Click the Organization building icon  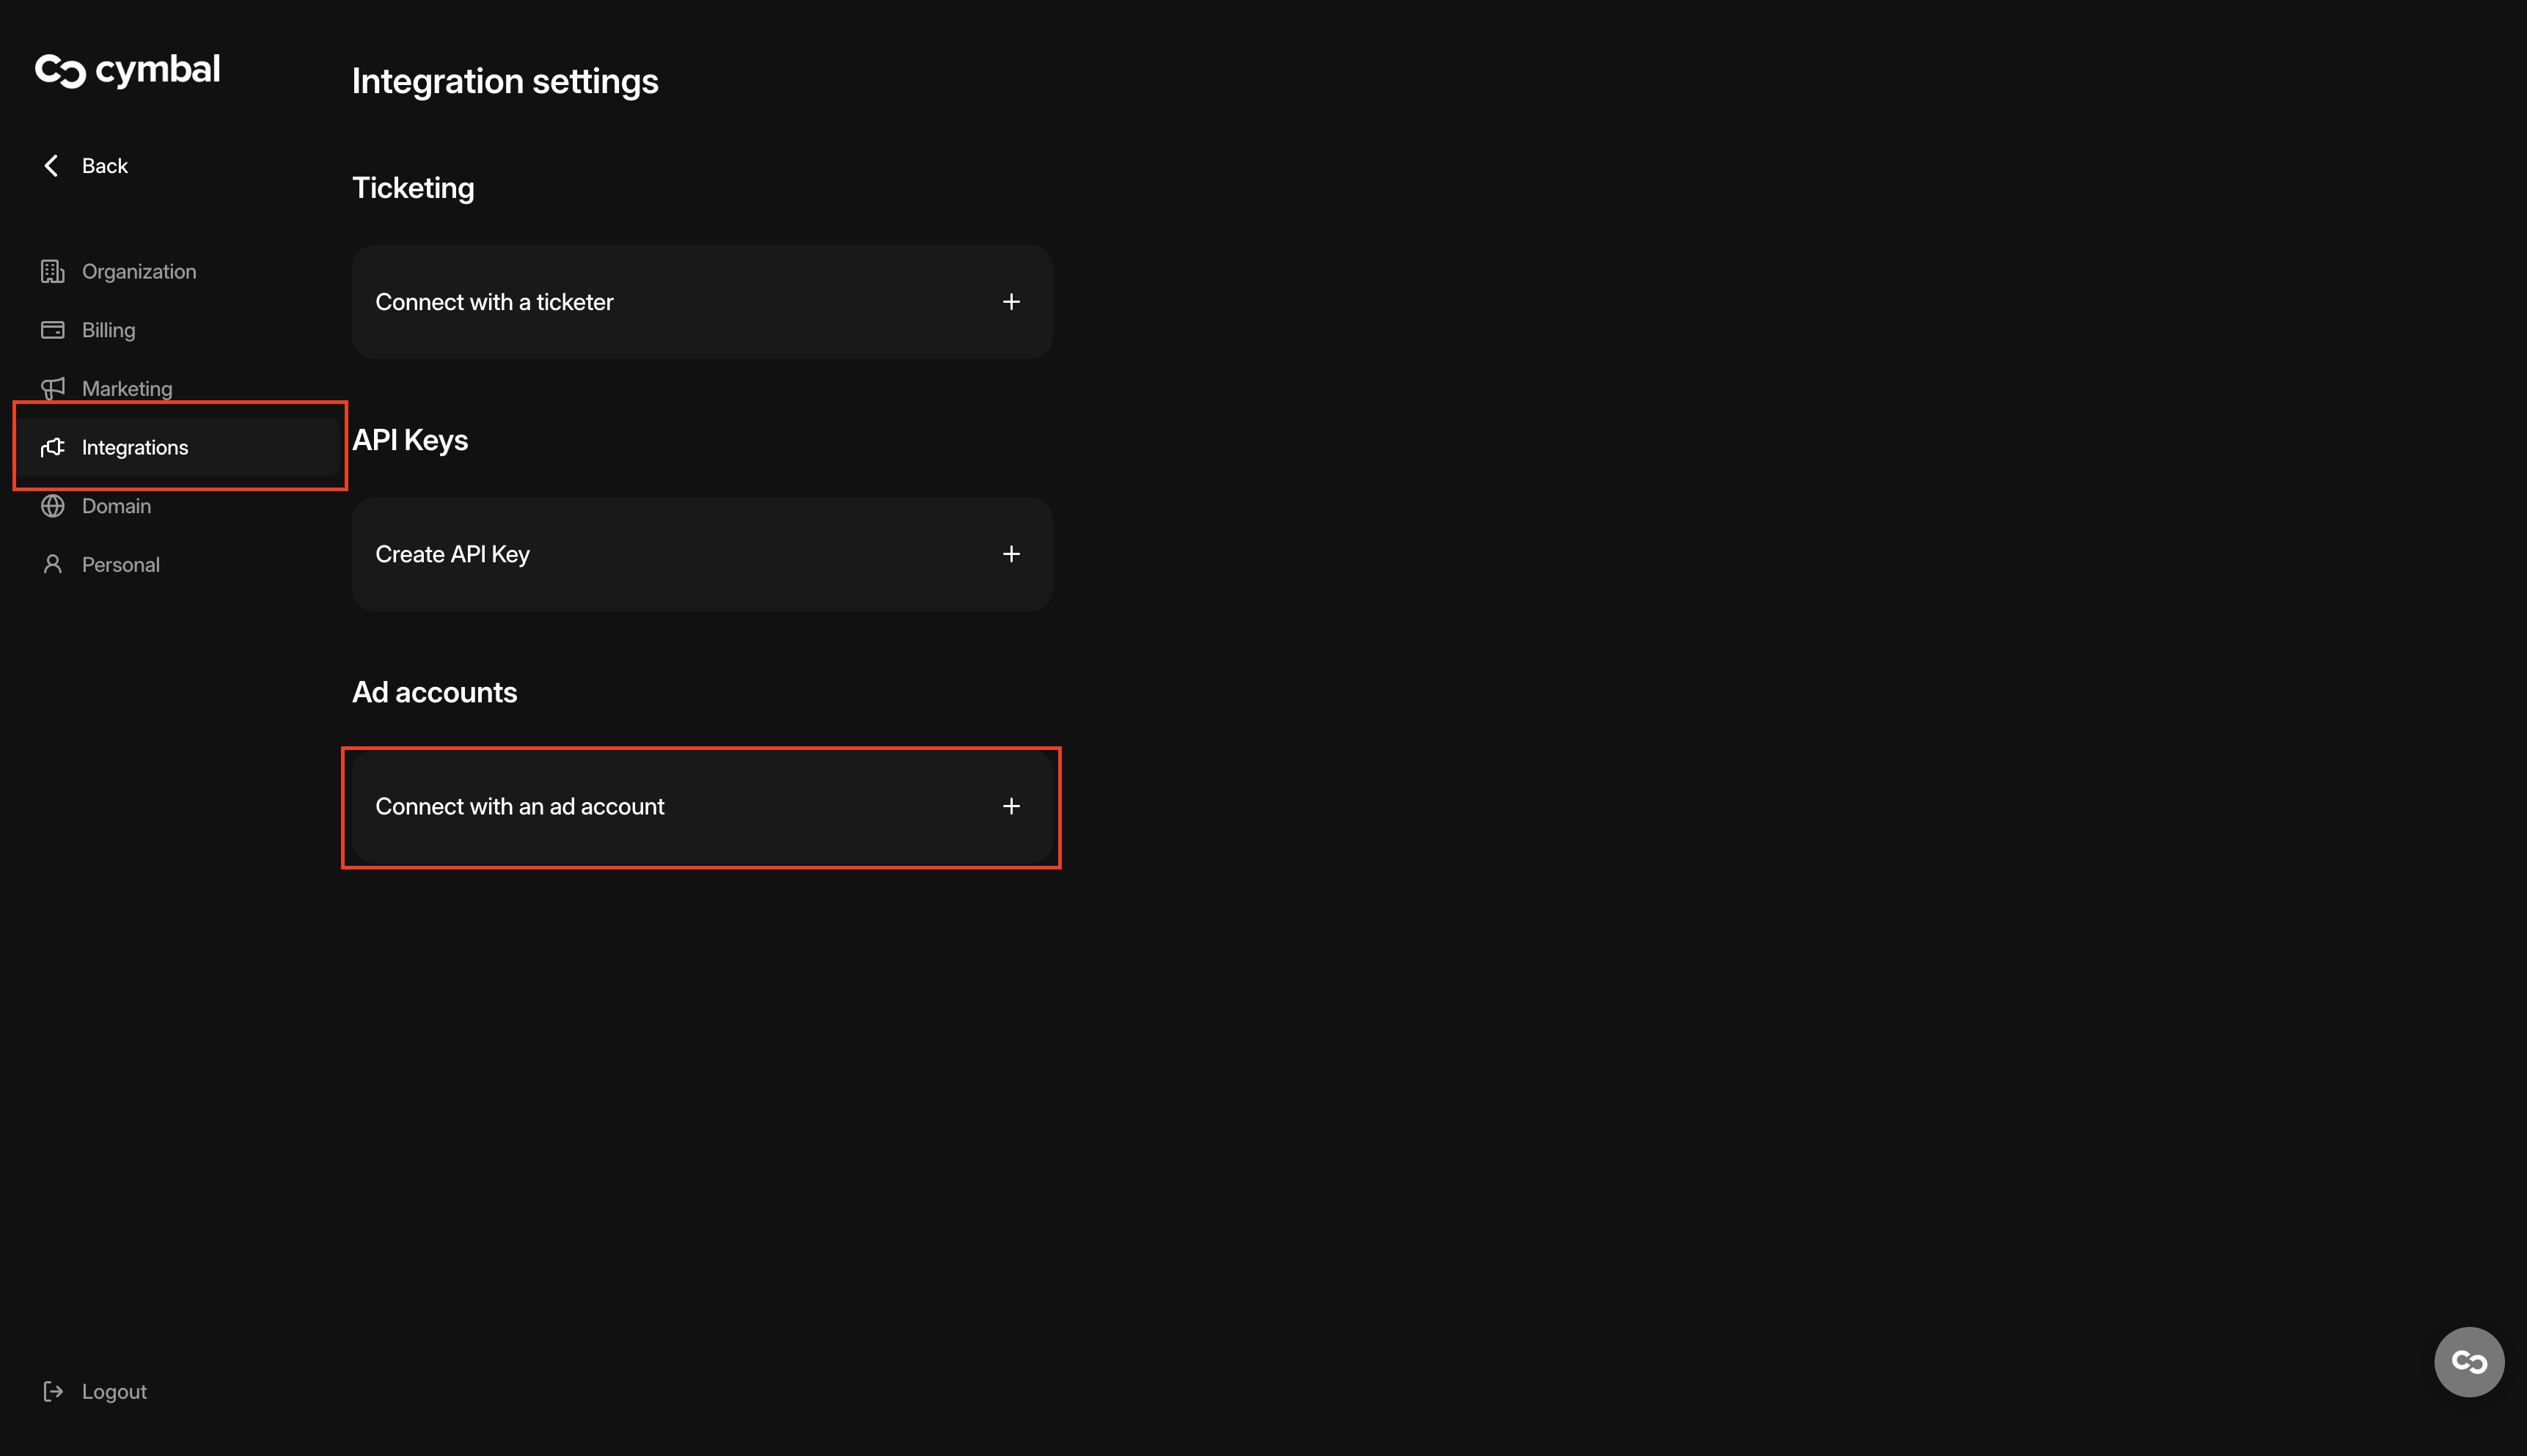pyautogui.click(x=52, y=271)
